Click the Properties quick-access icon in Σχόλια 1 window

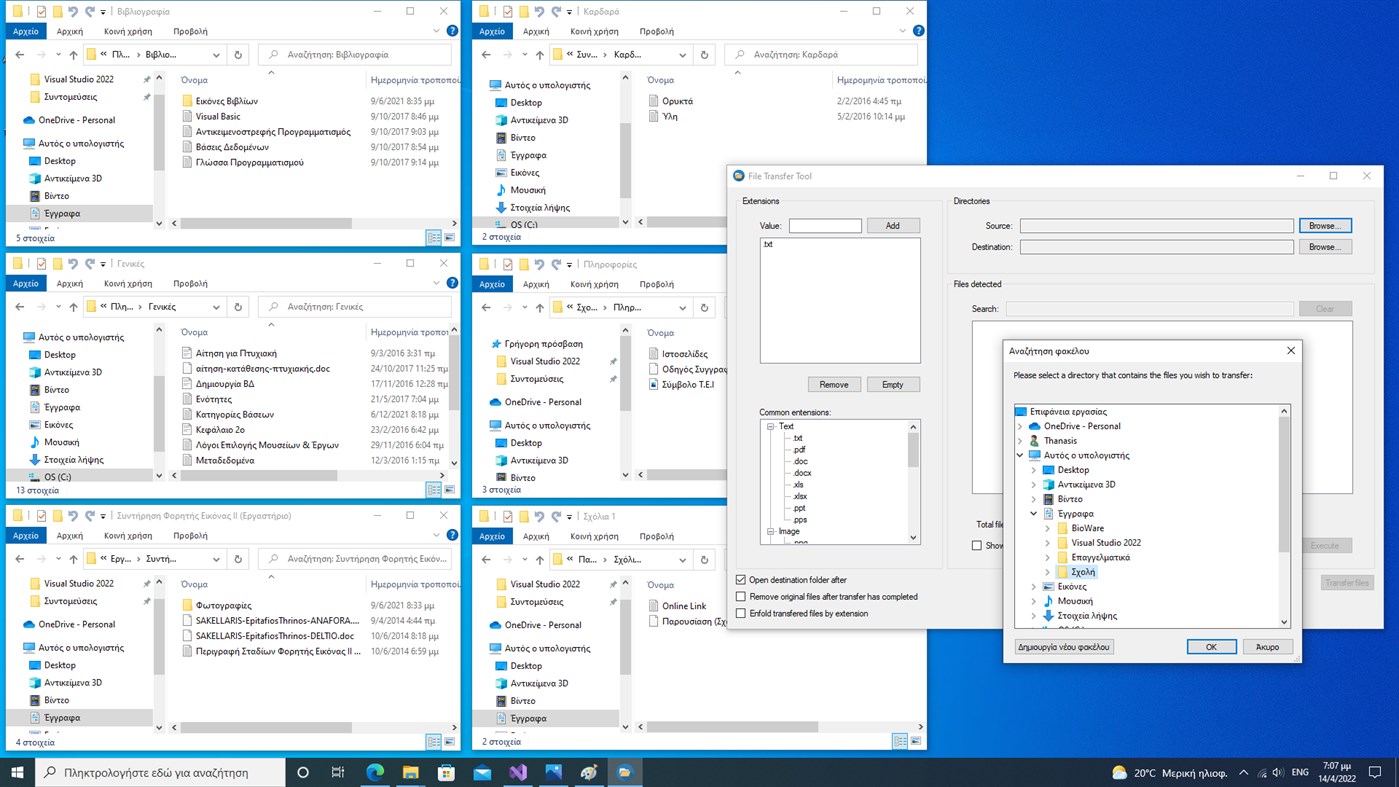point(507,516)
